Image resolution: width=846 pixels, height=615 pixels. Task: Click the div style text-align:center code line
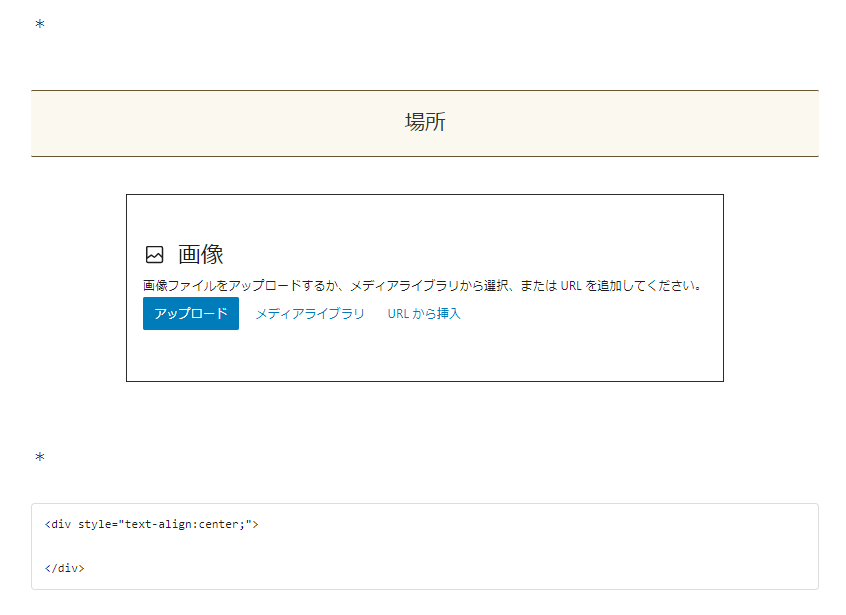click(x=152, y=524)
